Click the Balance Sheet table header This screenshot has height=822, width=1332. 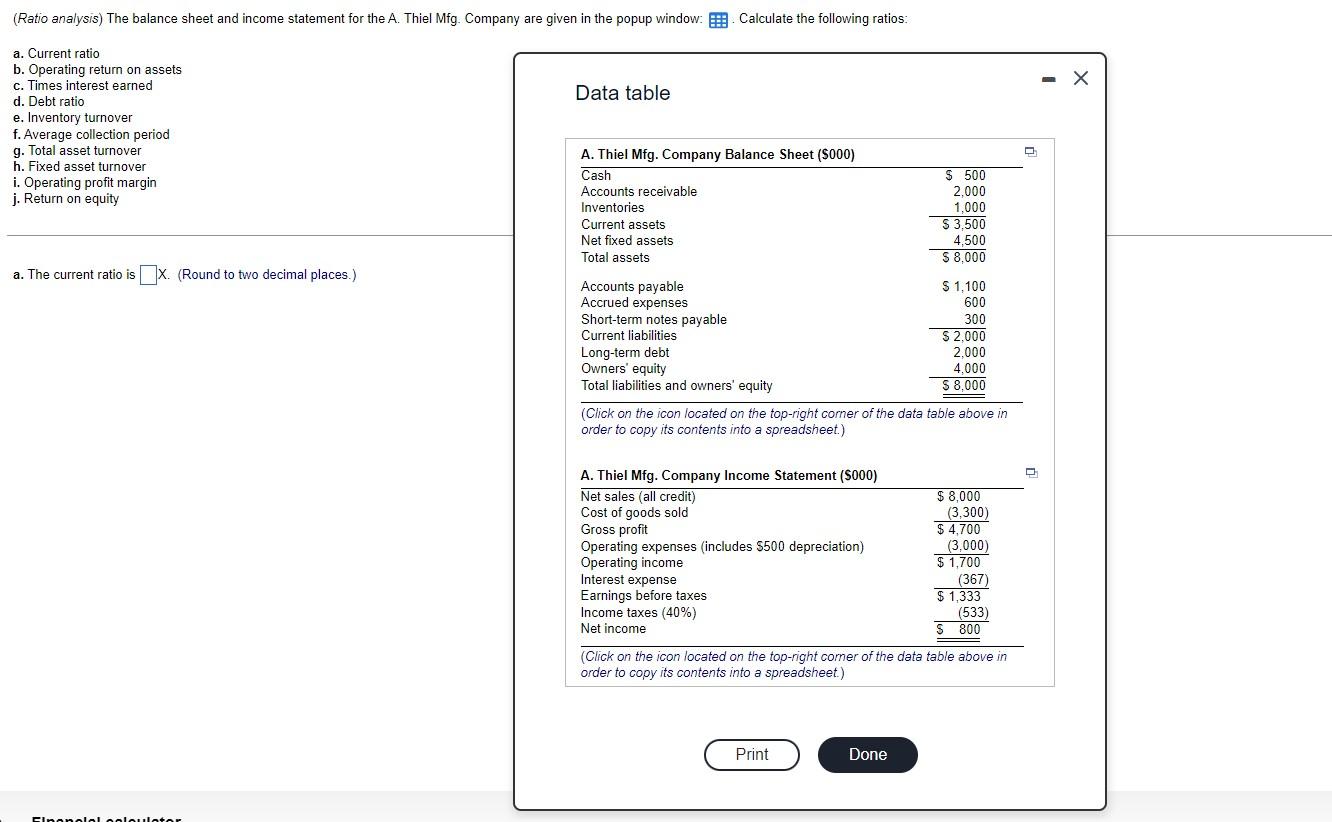[716, 152]
